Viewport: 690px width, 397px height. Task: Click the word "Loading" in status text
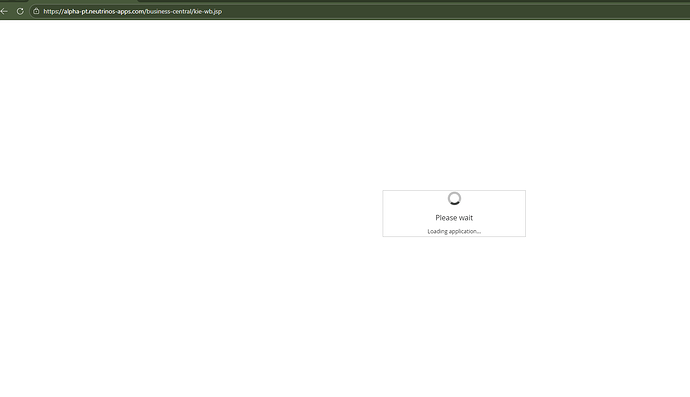click(x=437, y=232)
